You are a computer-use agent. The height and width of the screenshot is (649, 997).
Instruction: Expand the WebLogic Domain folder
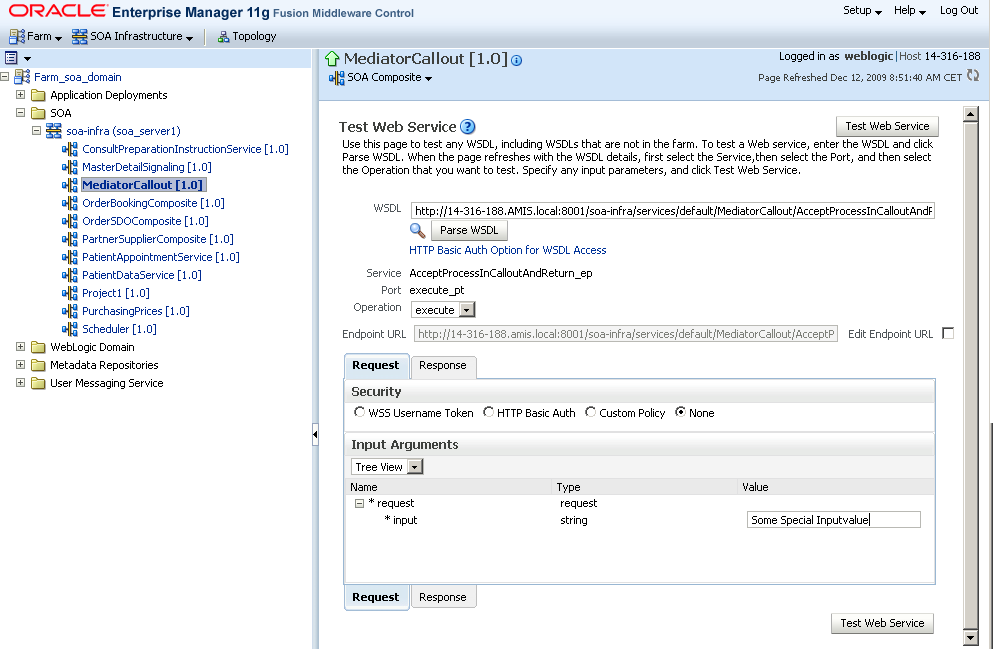click(20, 347)
